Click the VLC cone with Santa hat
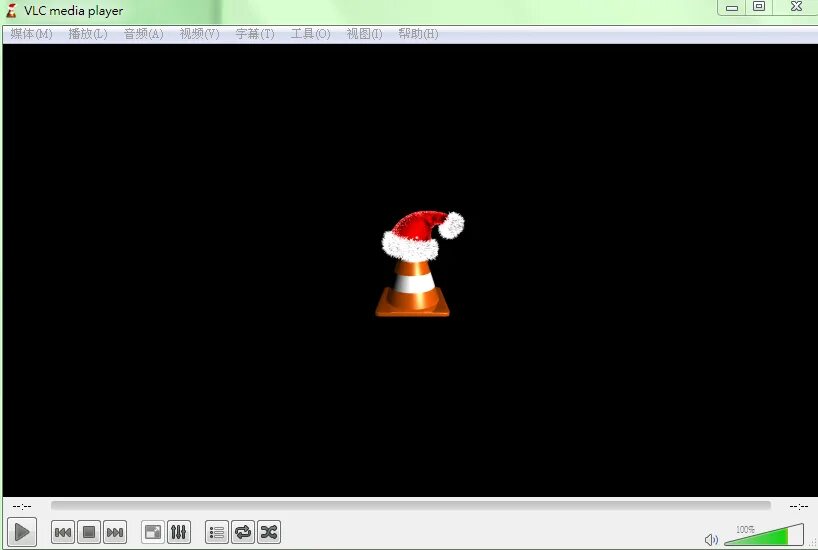The image size is (818, 550). click(417, 264)
